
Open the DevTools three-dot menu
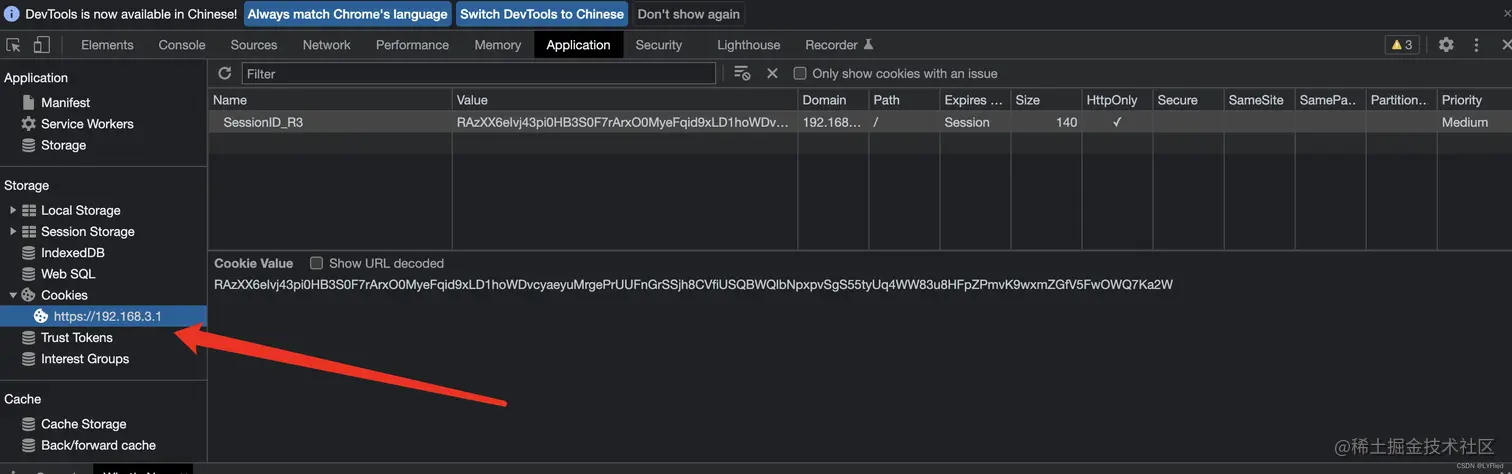pyautogui.click(x=1476, y=45)
